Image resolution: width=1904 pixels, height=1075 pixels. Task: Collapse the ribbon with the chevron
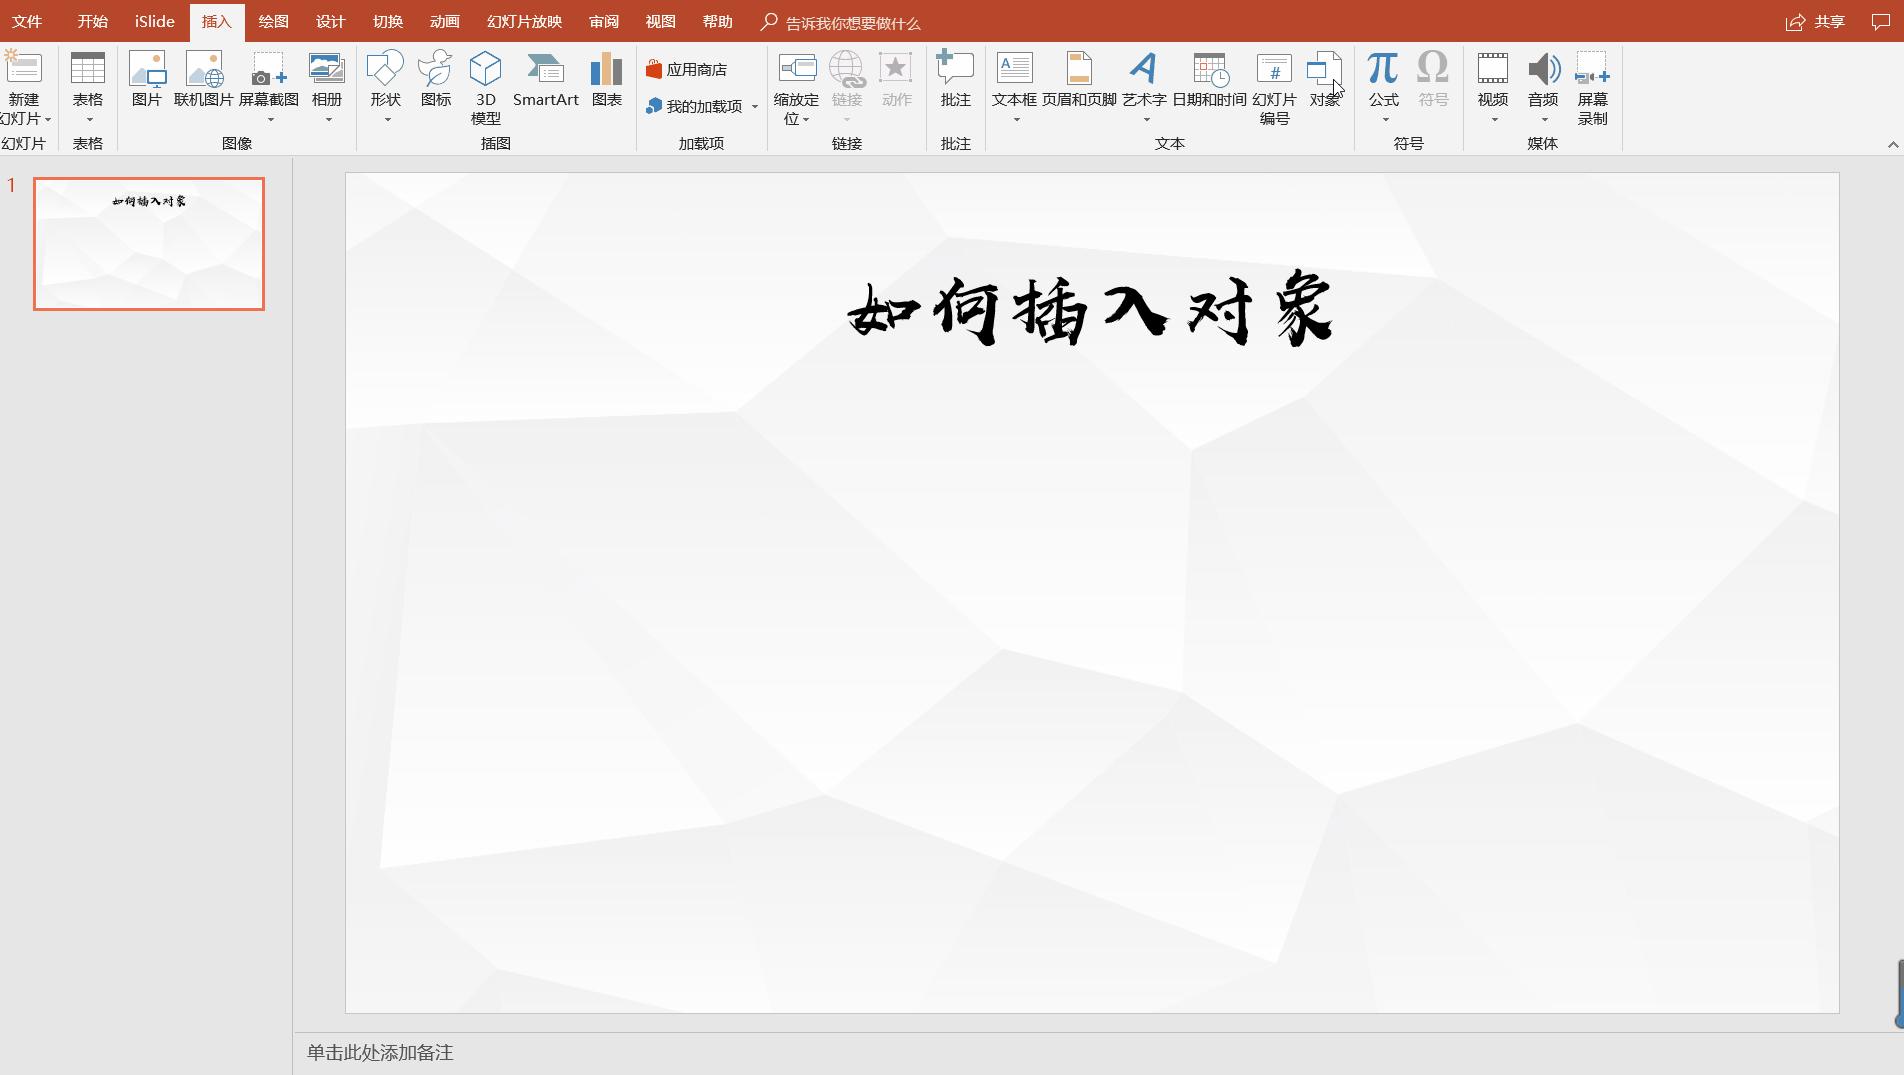pos(1892,145)
